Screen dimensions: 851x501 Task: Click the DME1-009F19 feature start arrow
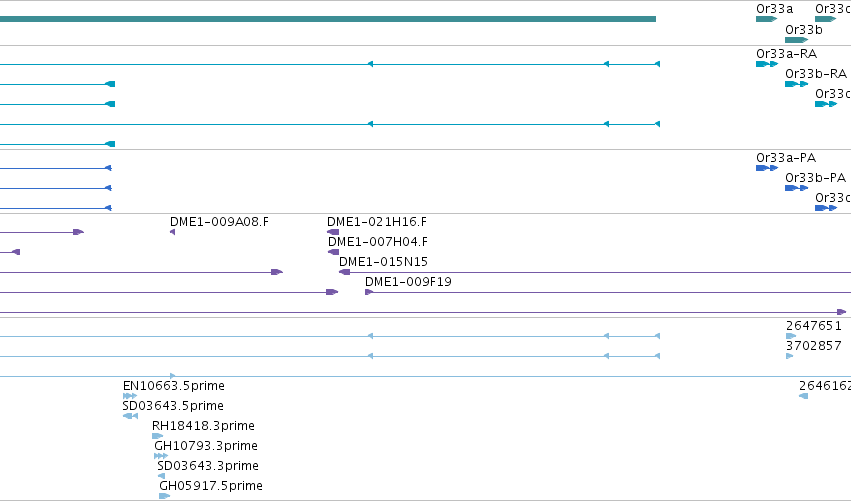coord(369,292)
